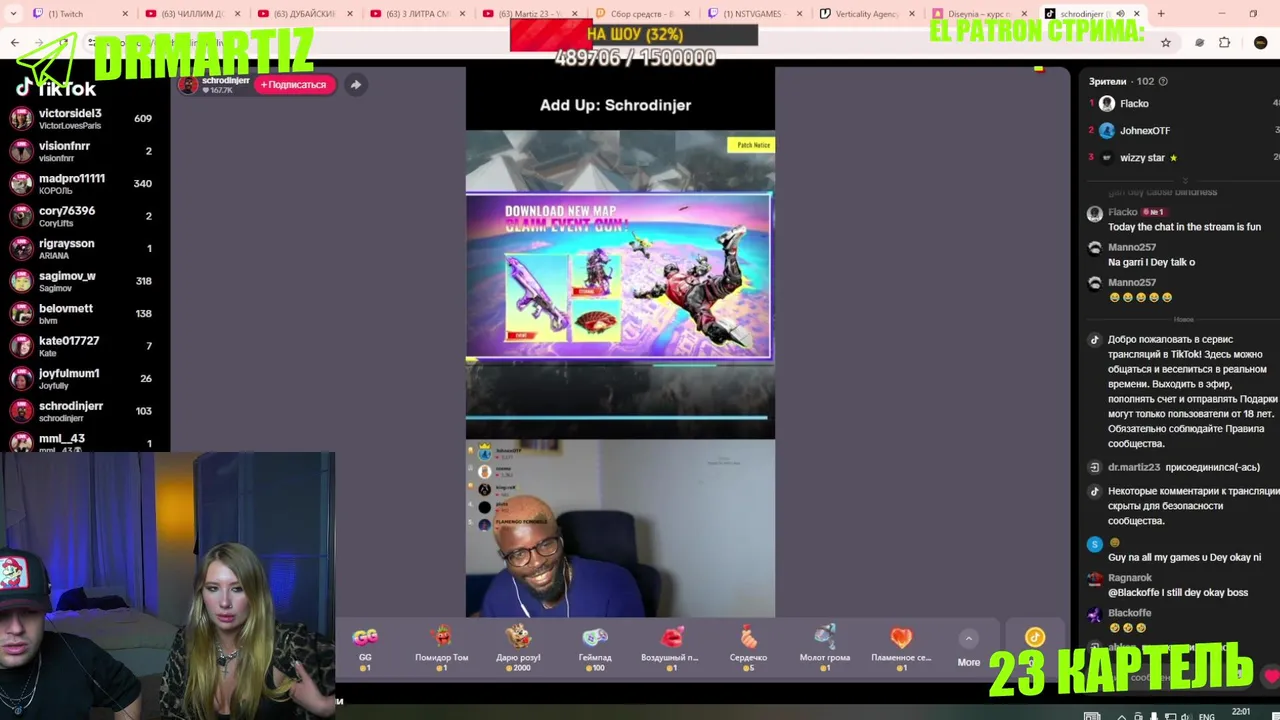Share the stream via arrow icon
The height and width of the screenshot is (720, 1280).
pyautogui.click(x=355, y=85)
